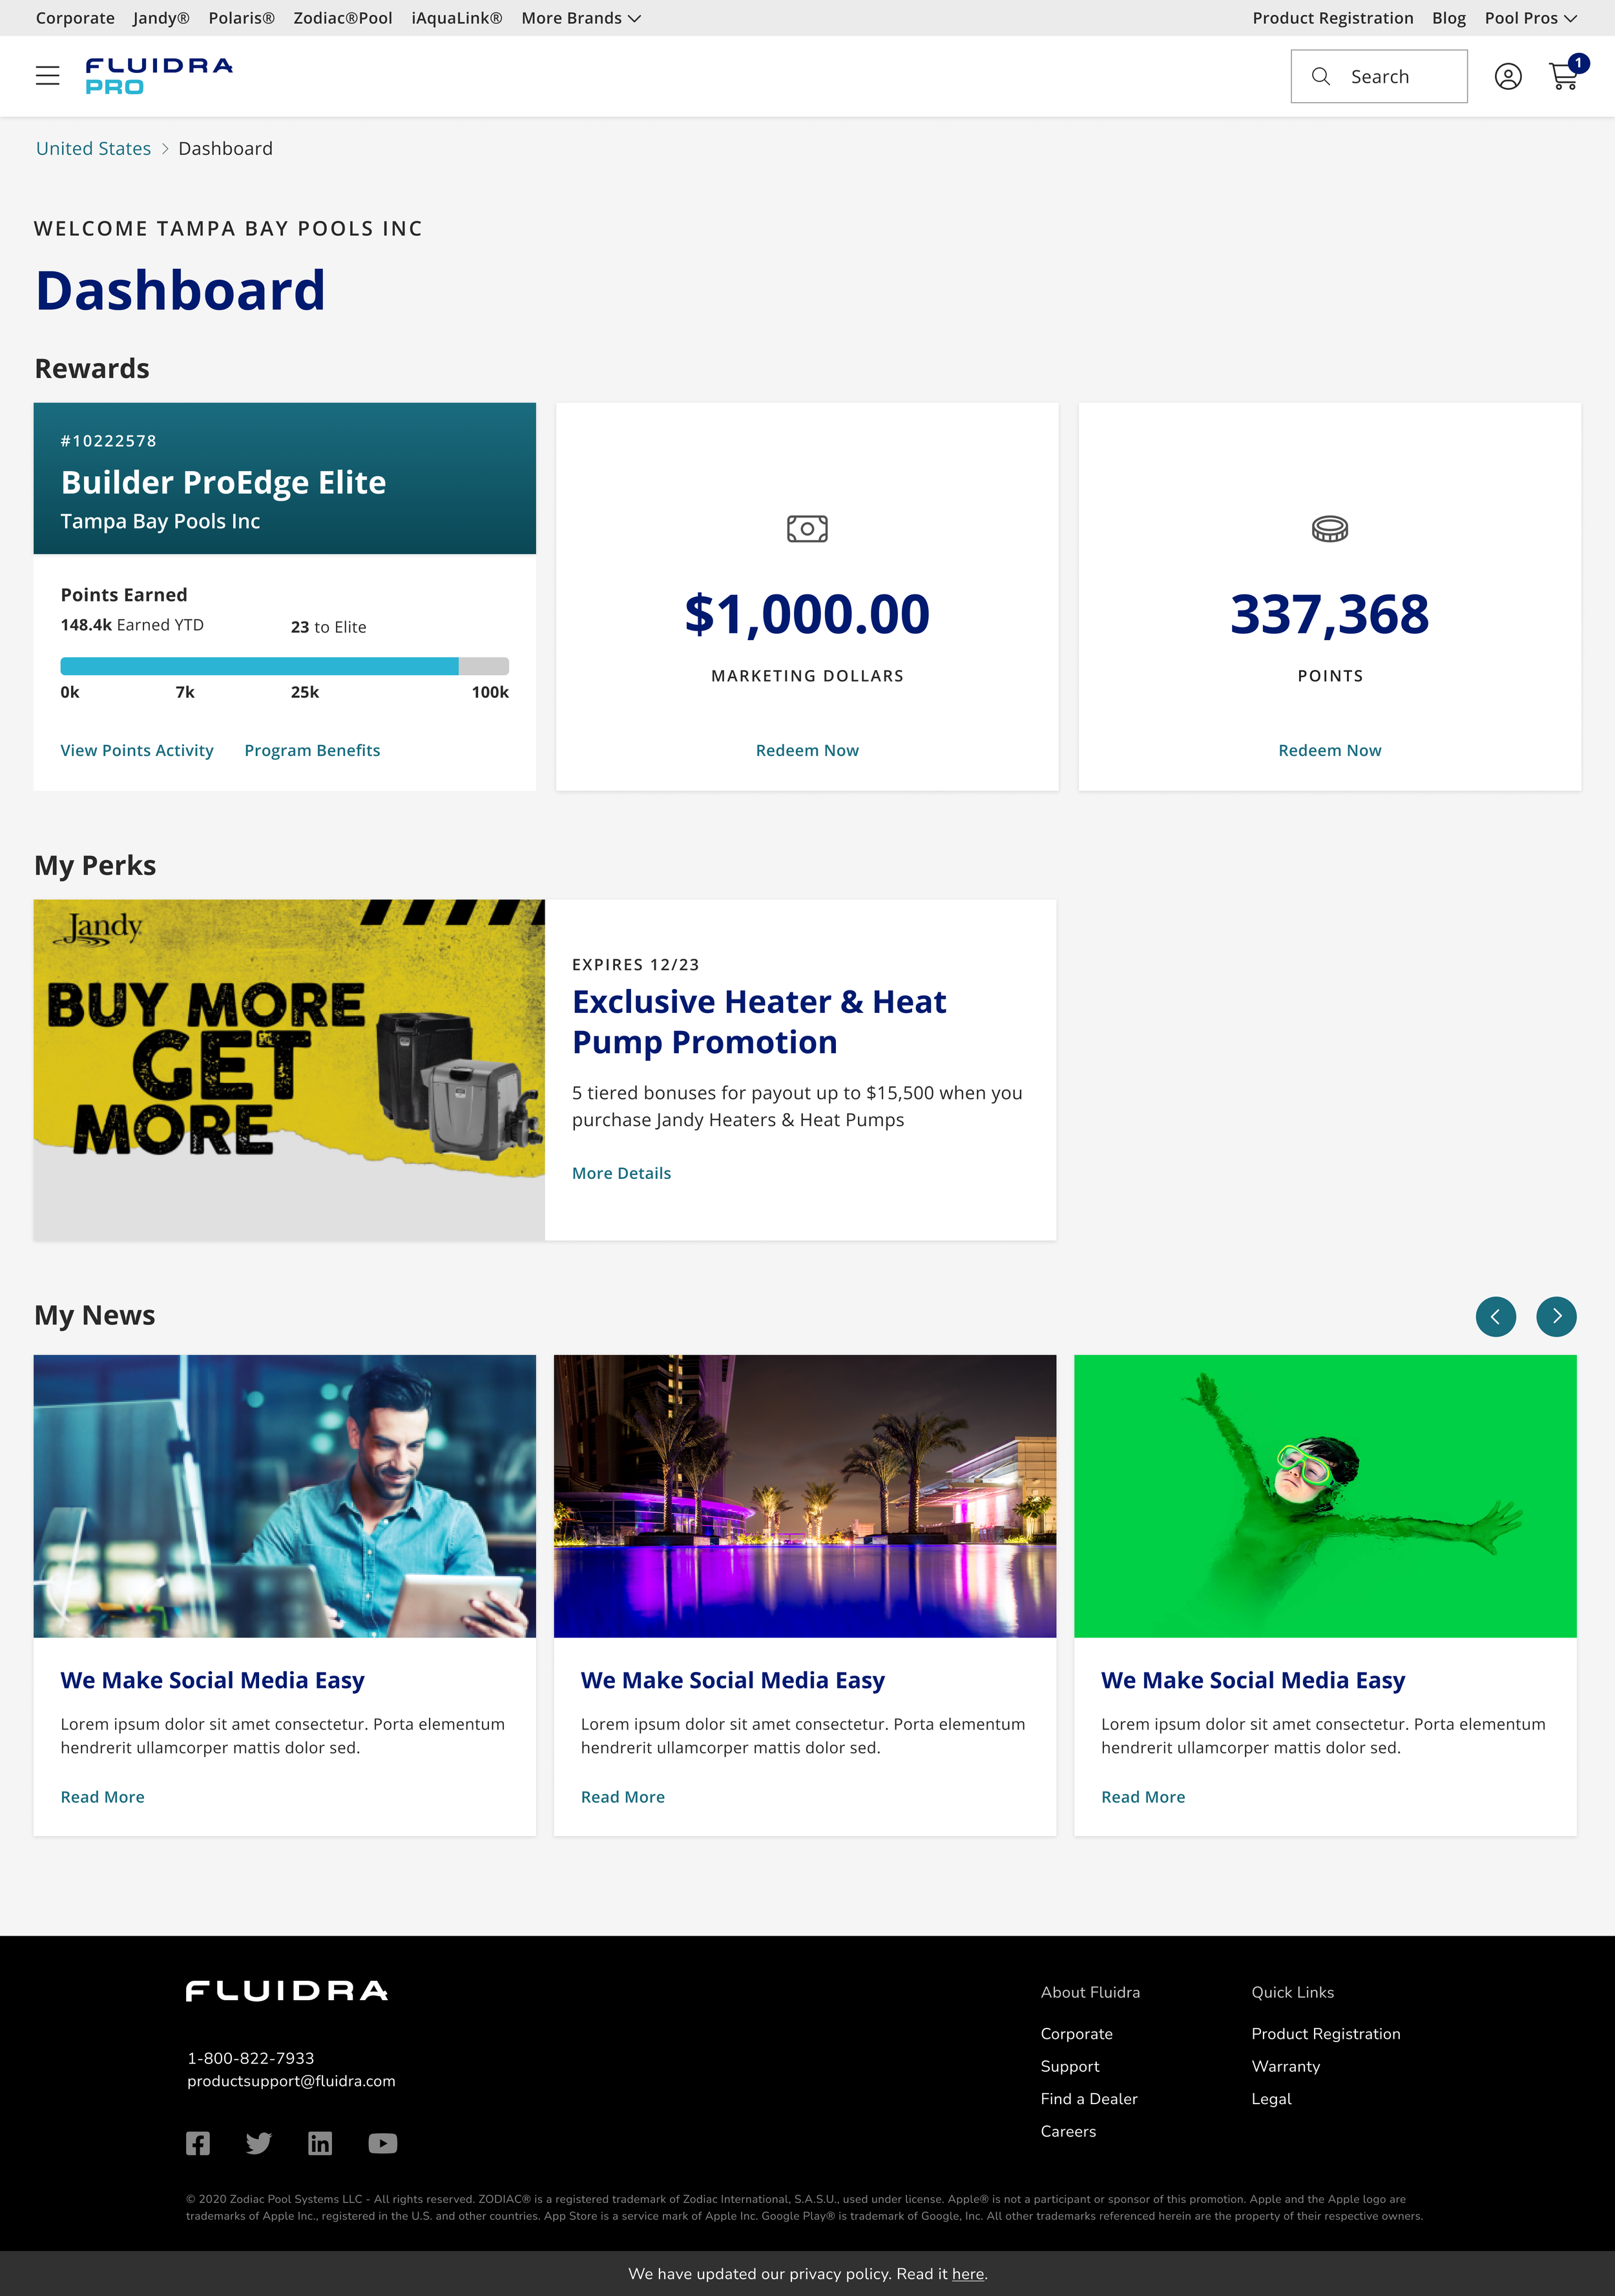The width and height of the screenshot is (1615, 2296).
Task: Open Fluidra's Twitter page icon
Action: point(259,2143)
